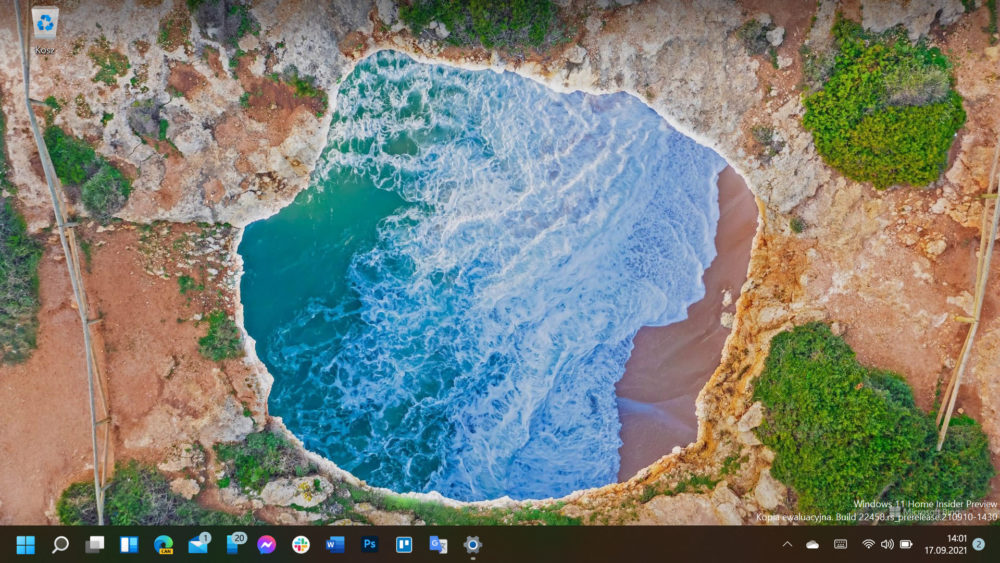Open the volume speaker tray icon

pos(887,545)
